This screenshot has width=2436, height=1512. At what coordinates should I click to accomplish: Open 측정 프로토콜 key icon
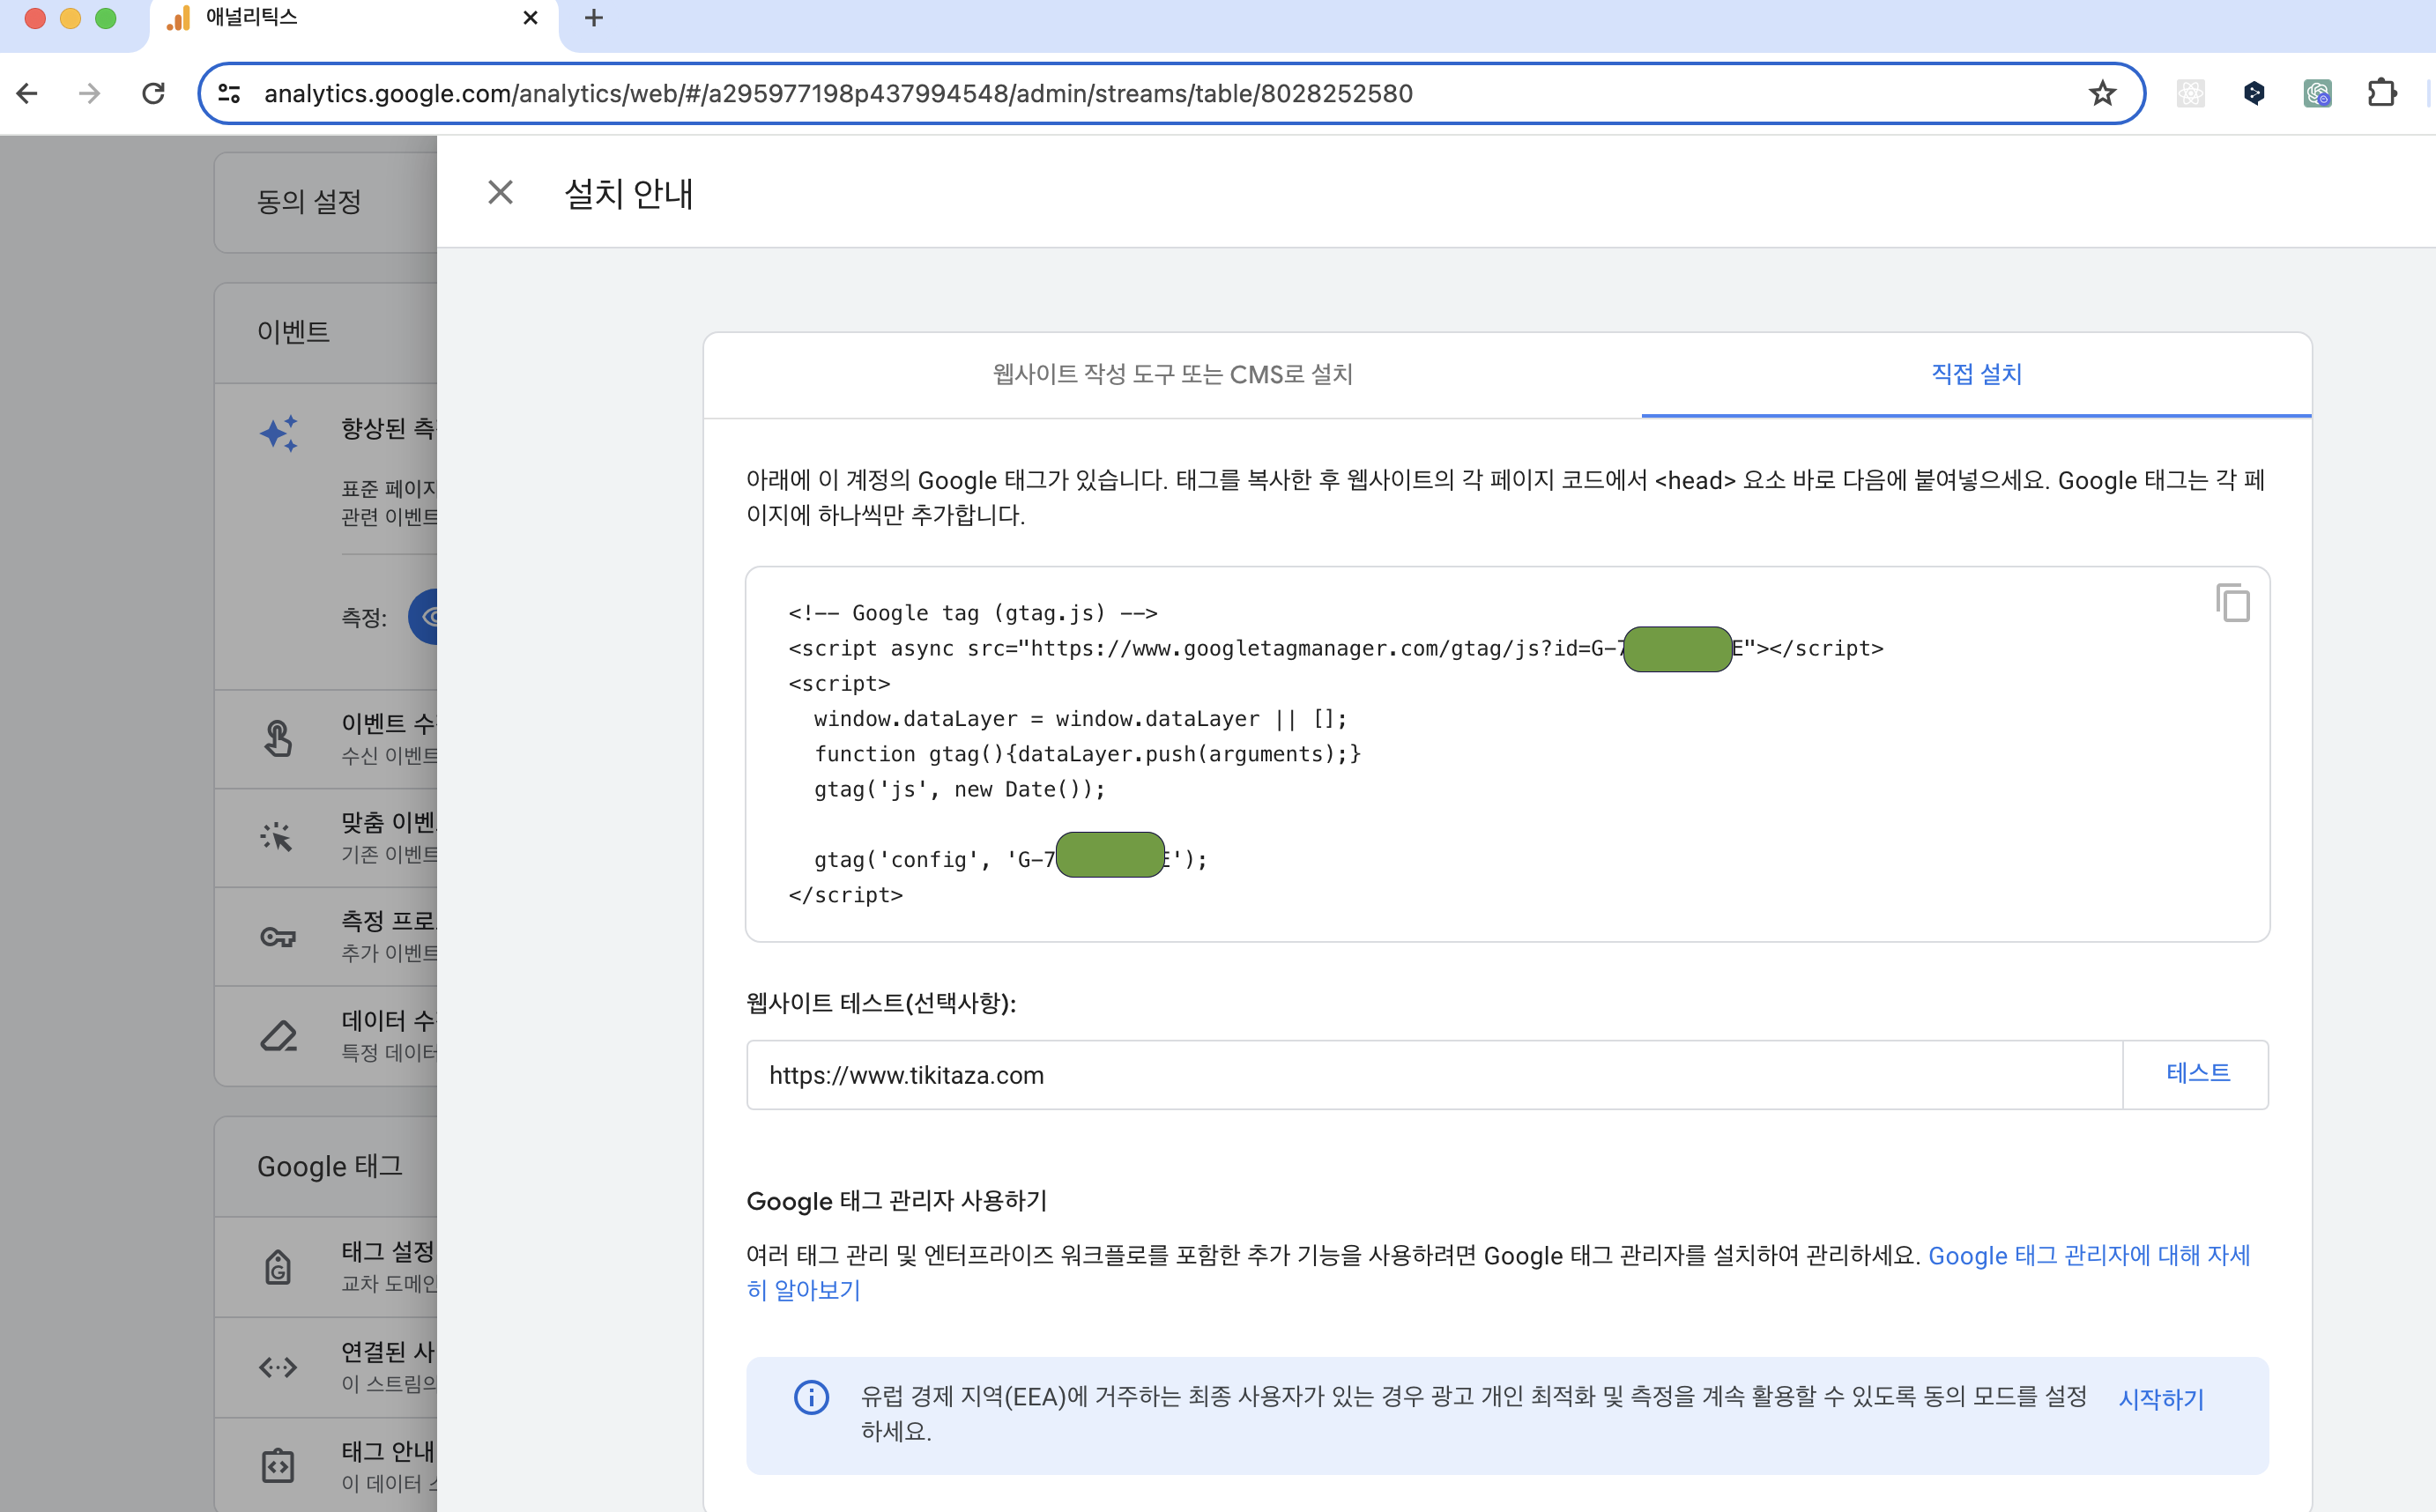coord(277,936)
